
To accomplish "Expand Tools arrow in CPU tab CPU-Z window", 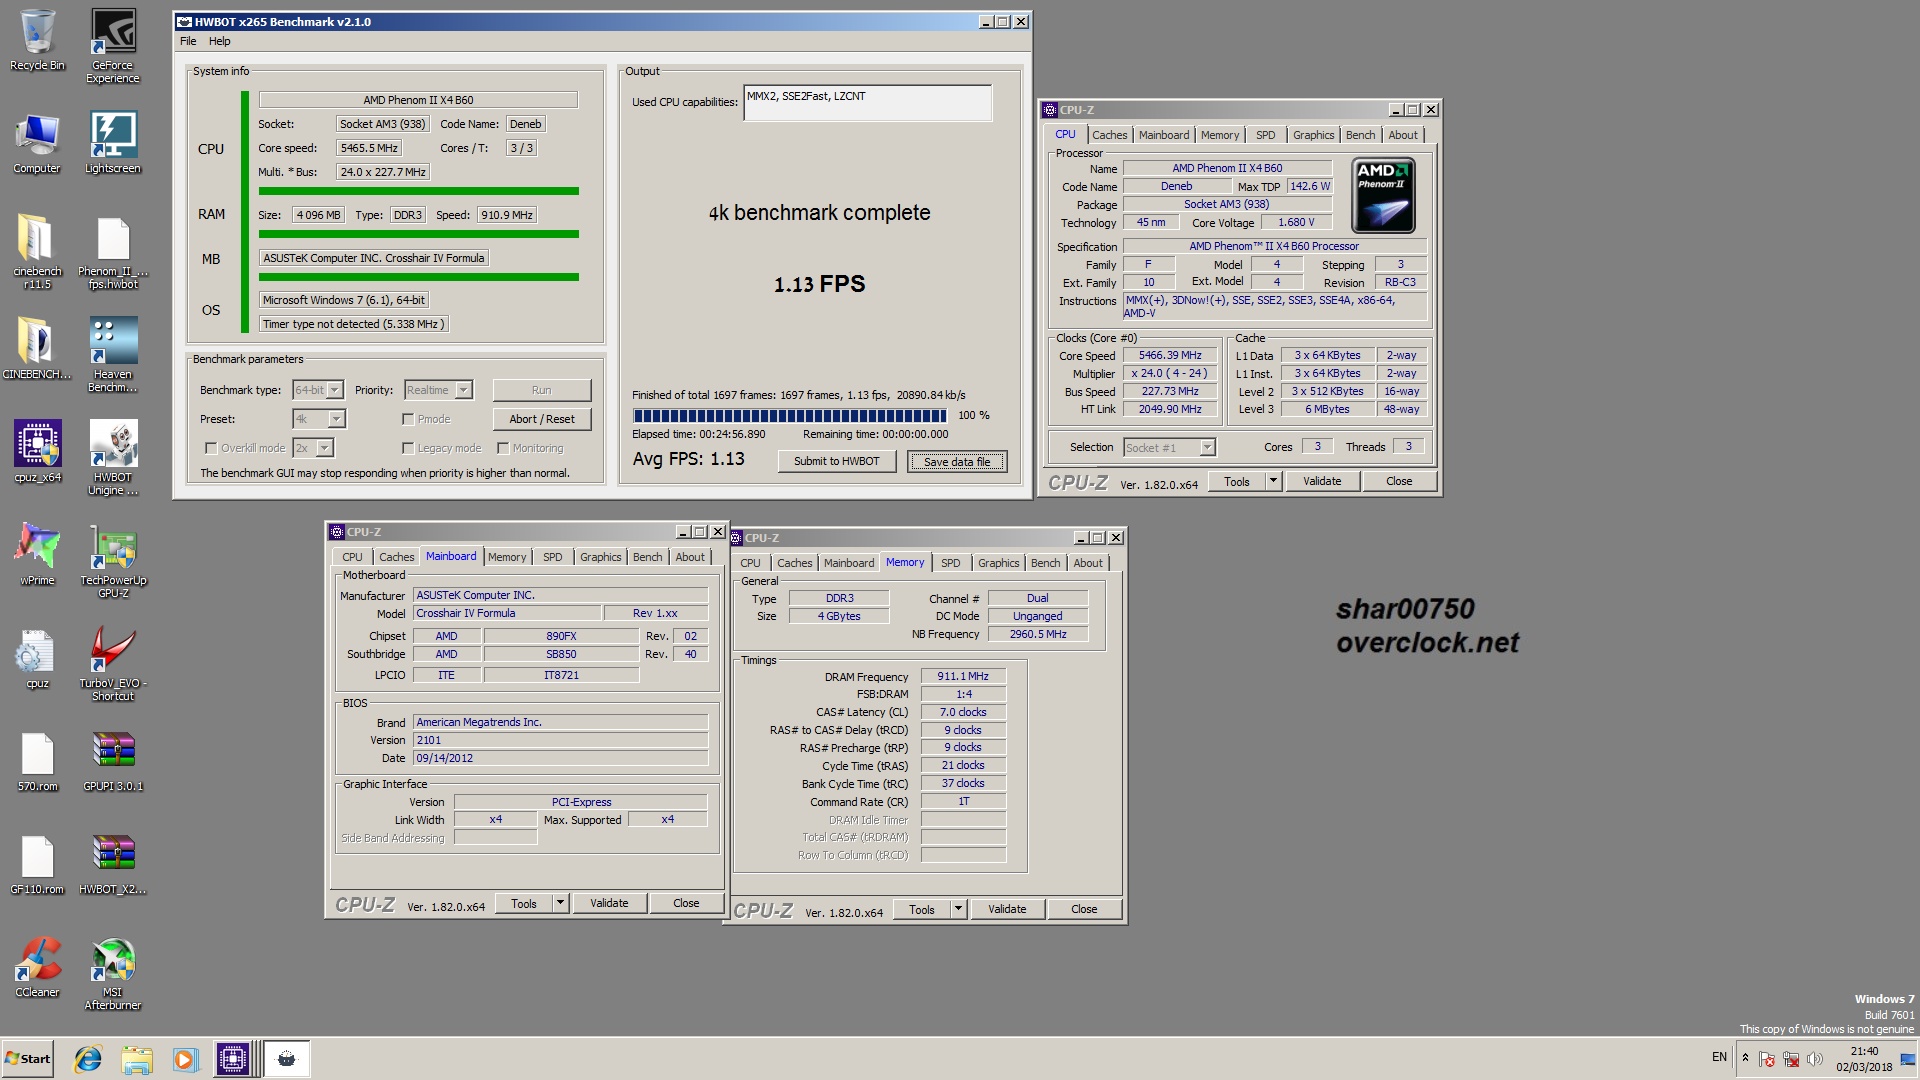I will coord(1273,481).
